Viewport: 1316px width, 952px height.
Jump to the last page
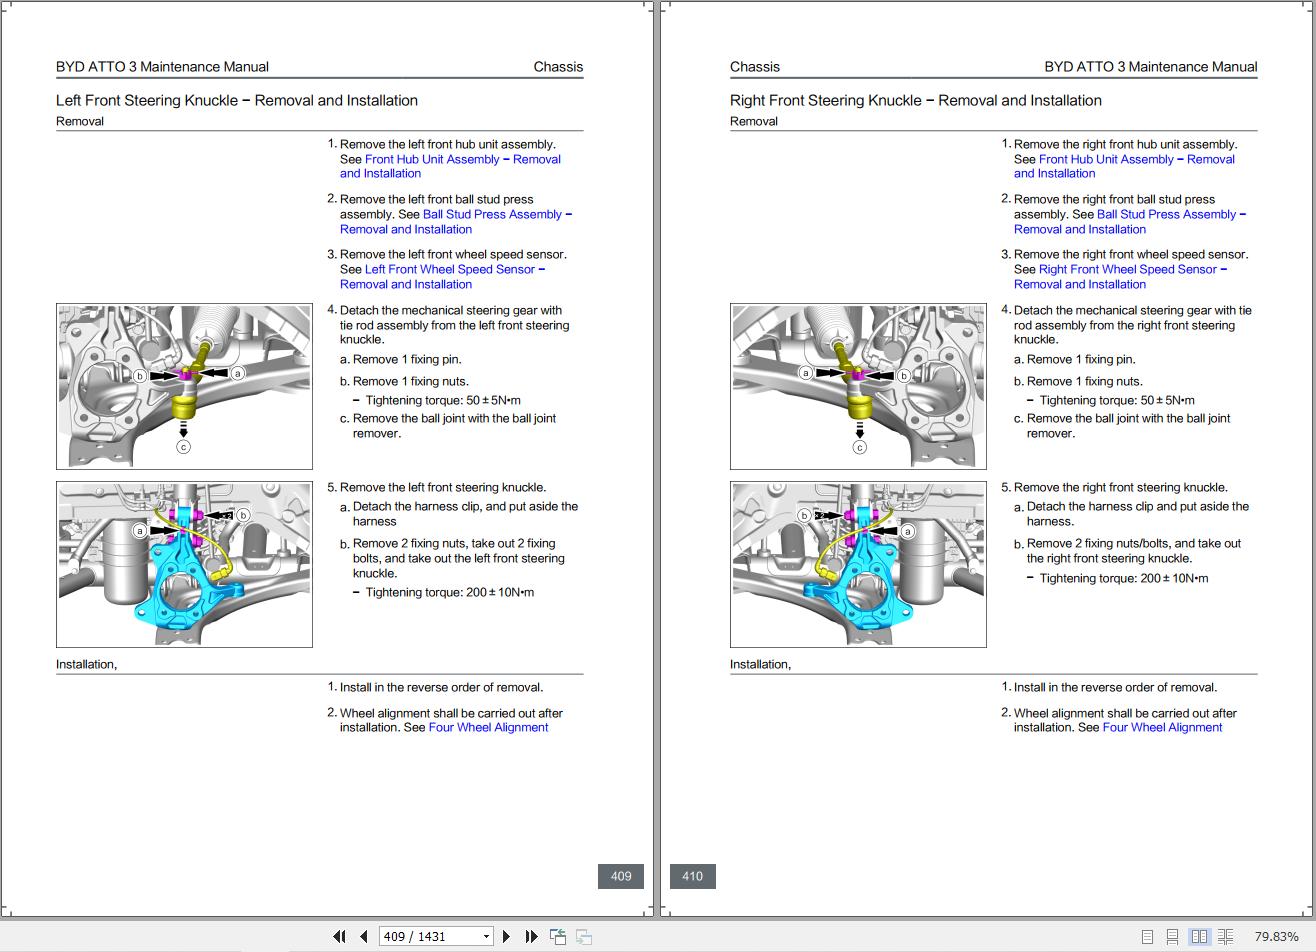pyautogui.click(x=531, y=936)
